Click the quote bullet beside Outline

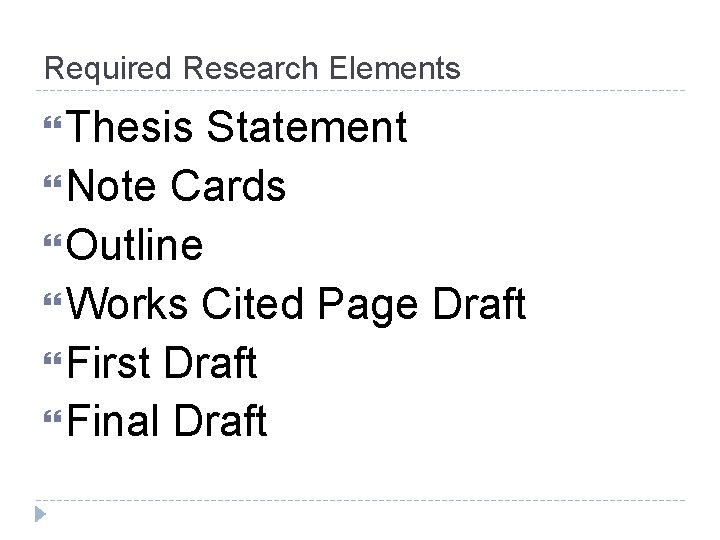[52, 241]
